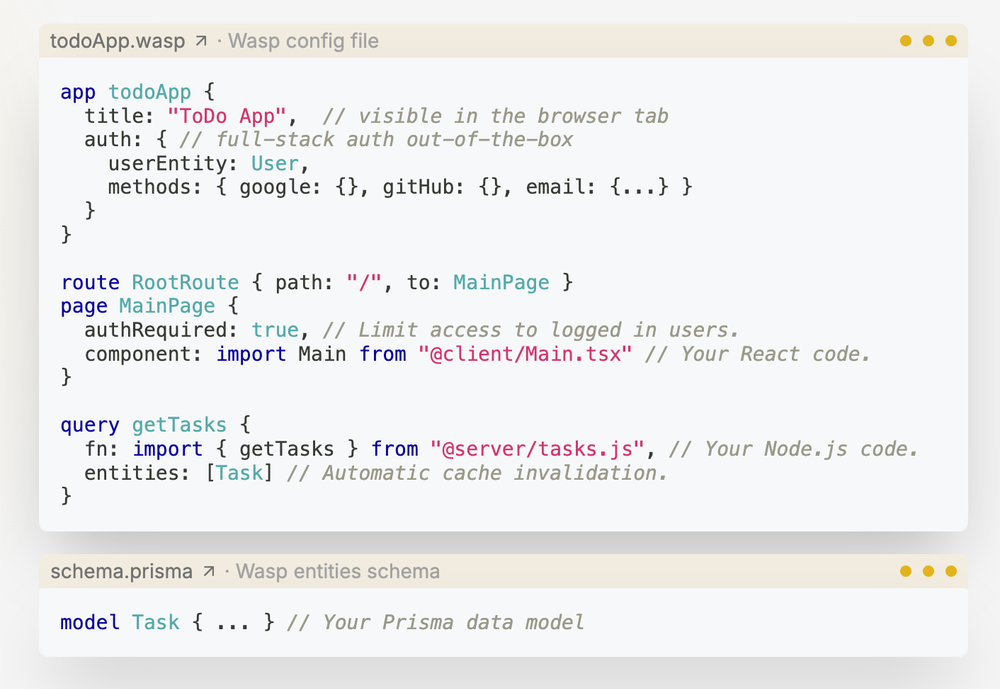Click the 'User' entity value

coord(275,164)
